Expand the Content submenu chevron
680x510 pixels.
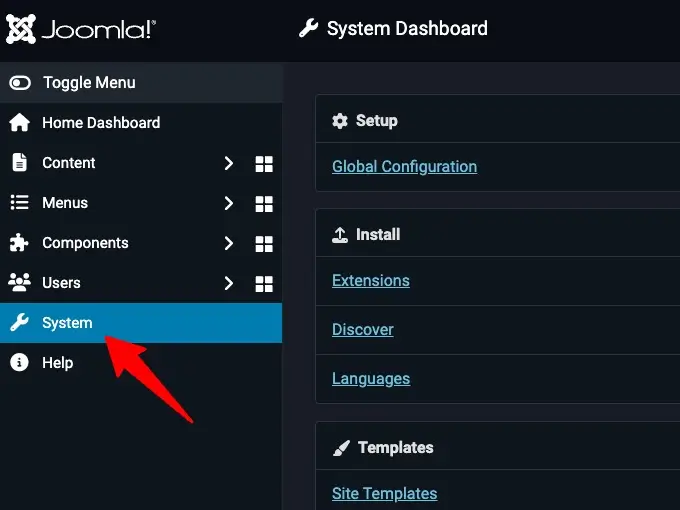pyautogui.click(x=229, y=163)
